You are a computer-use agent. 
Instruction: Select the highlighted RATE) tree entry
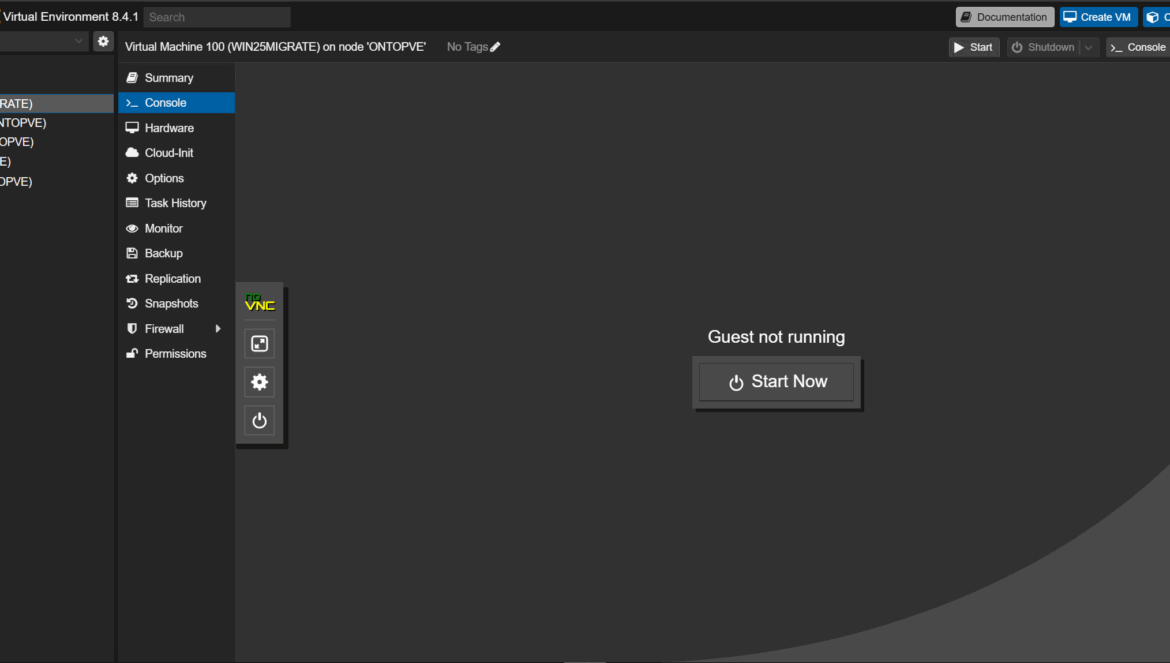57,104
